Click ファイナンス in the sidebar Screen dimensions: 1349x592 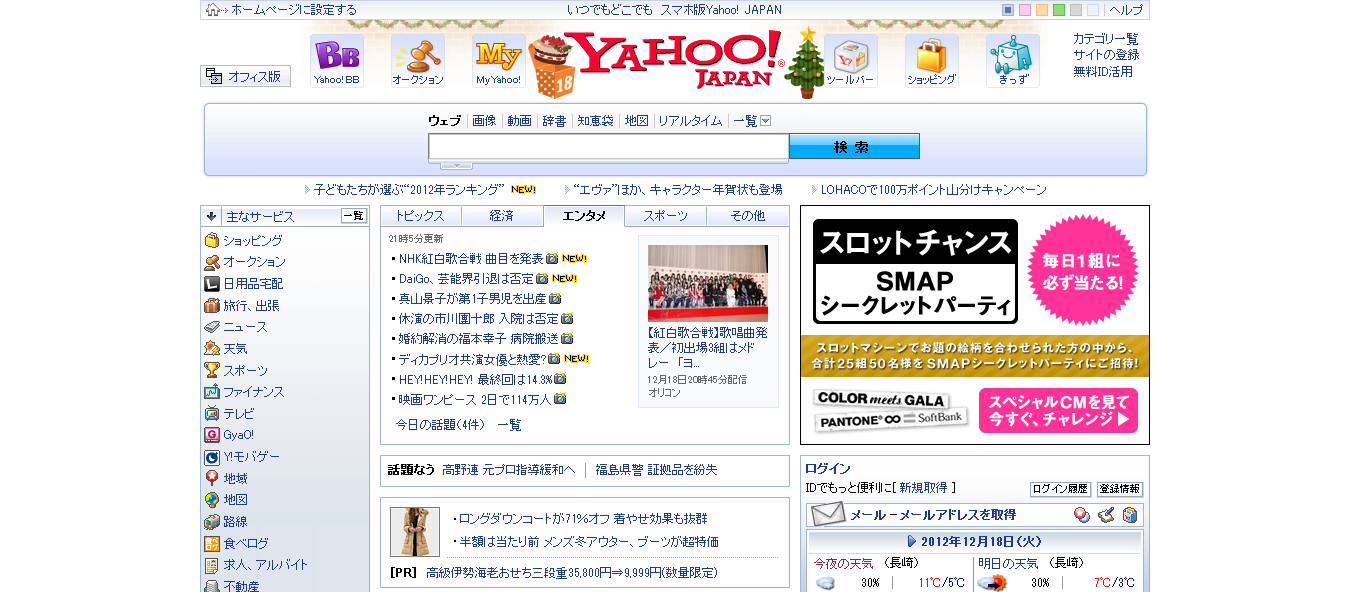pyautogui.click(x=253, y=392)
